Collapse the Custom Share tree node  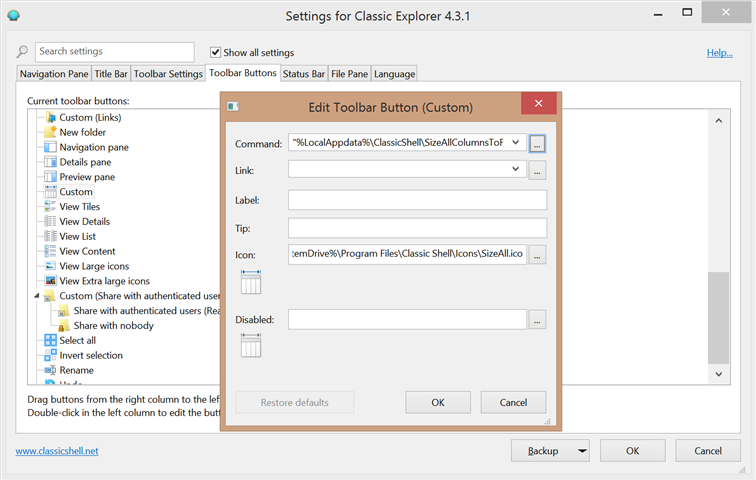[37, 296]
